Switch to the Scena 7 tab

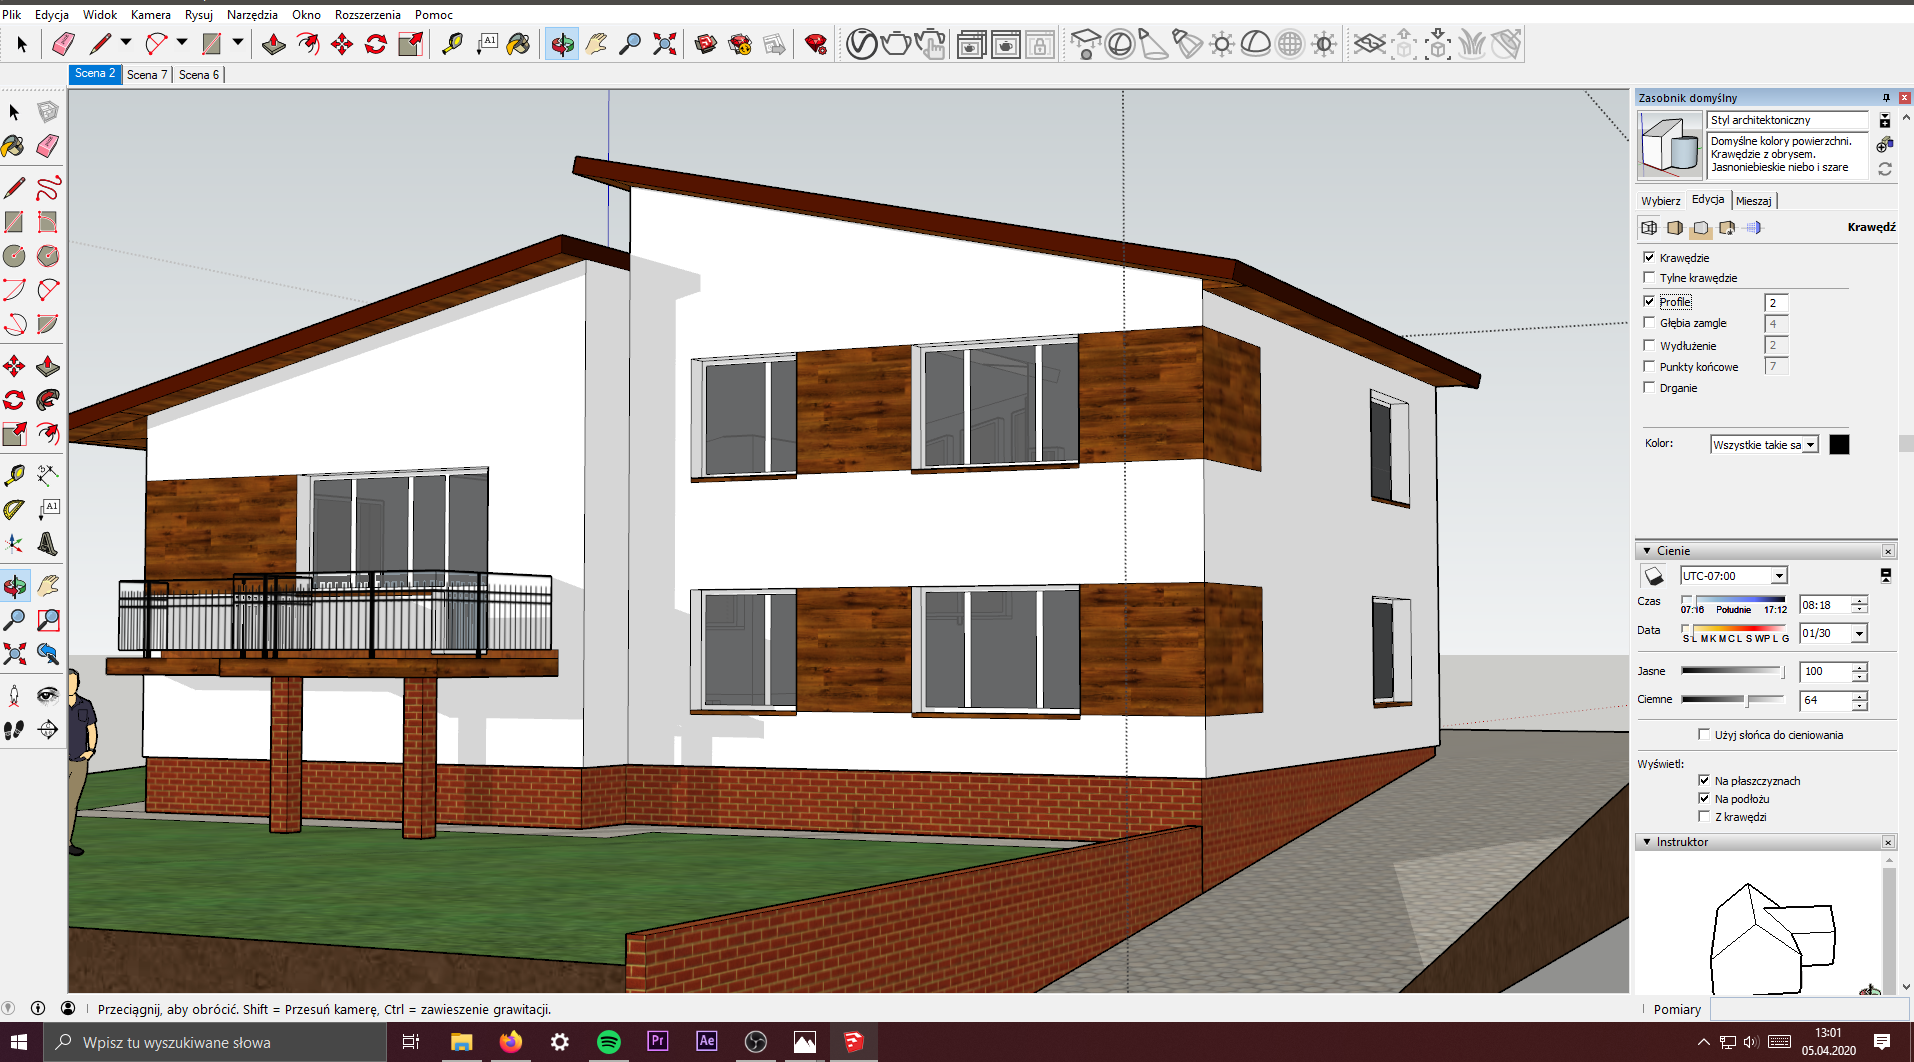click(x=147, y=75)
